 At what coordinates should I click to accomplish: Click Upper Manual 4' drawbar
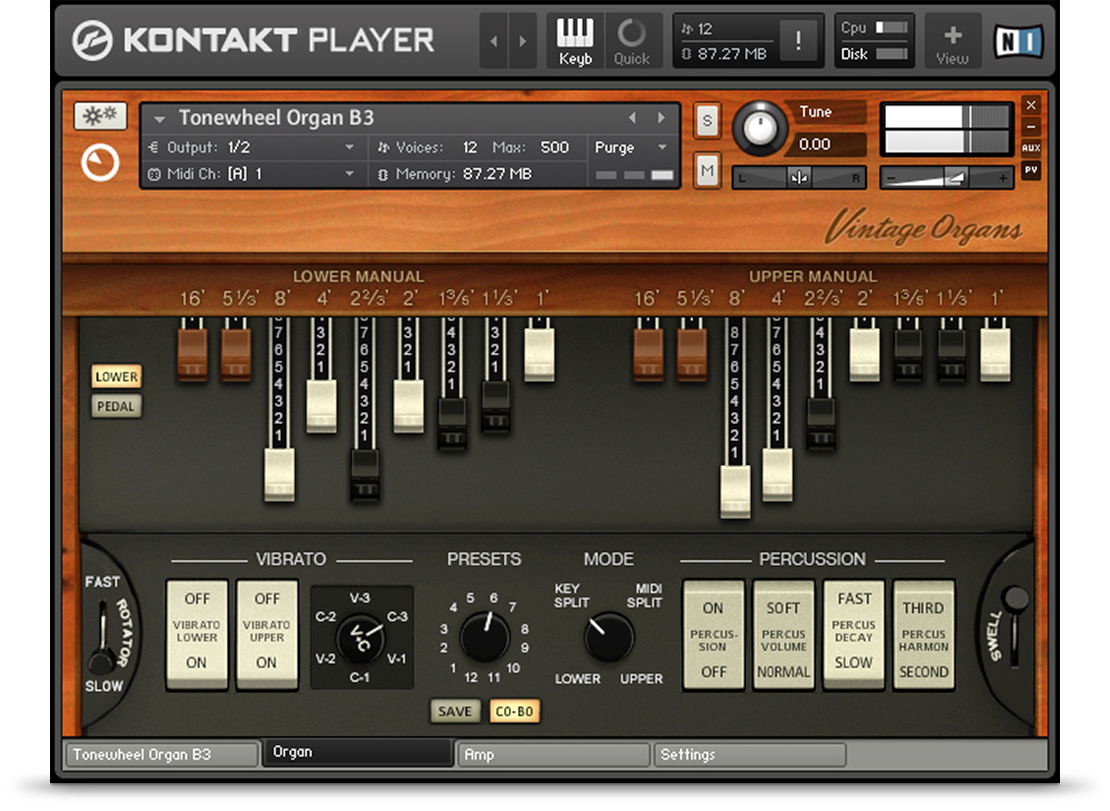pyautogui.click(x=778, y=474)
